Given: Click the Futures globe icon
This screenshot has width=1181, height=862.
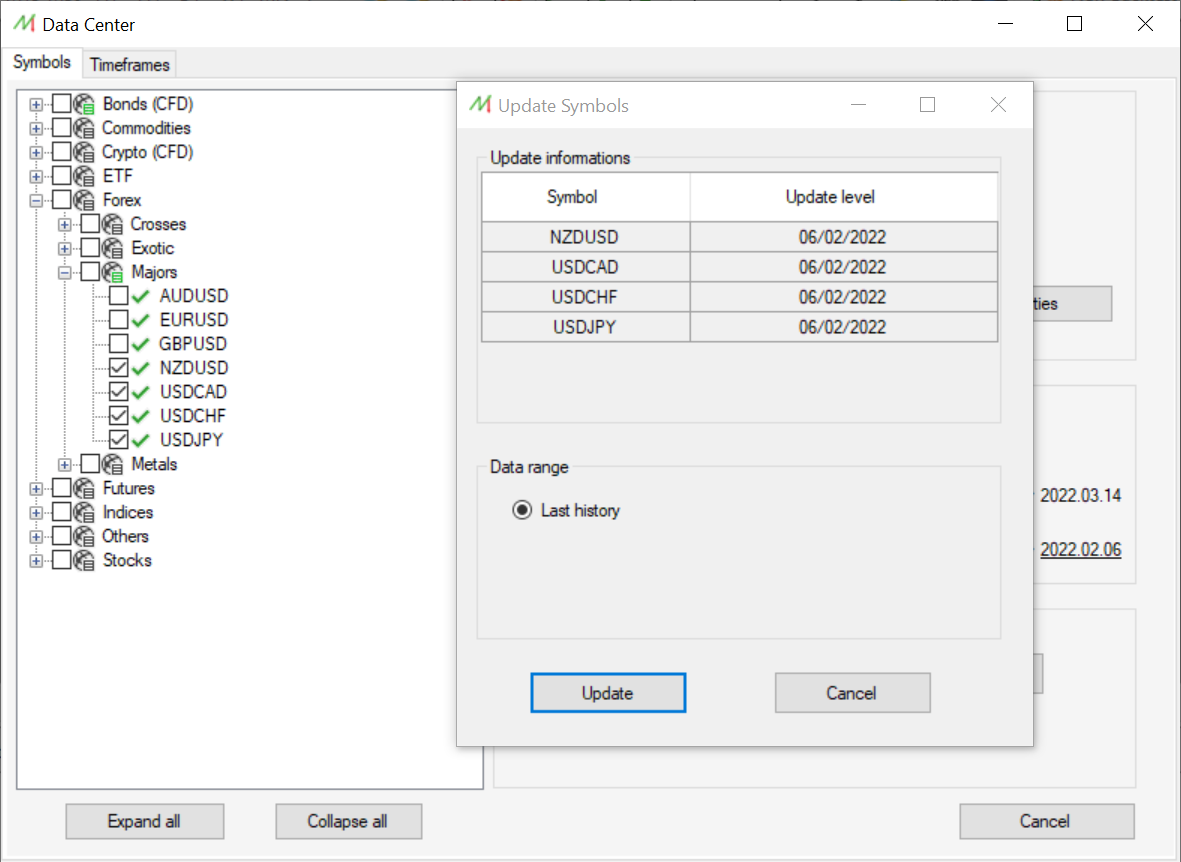Looking at the screenshot, I should [84, 488].
